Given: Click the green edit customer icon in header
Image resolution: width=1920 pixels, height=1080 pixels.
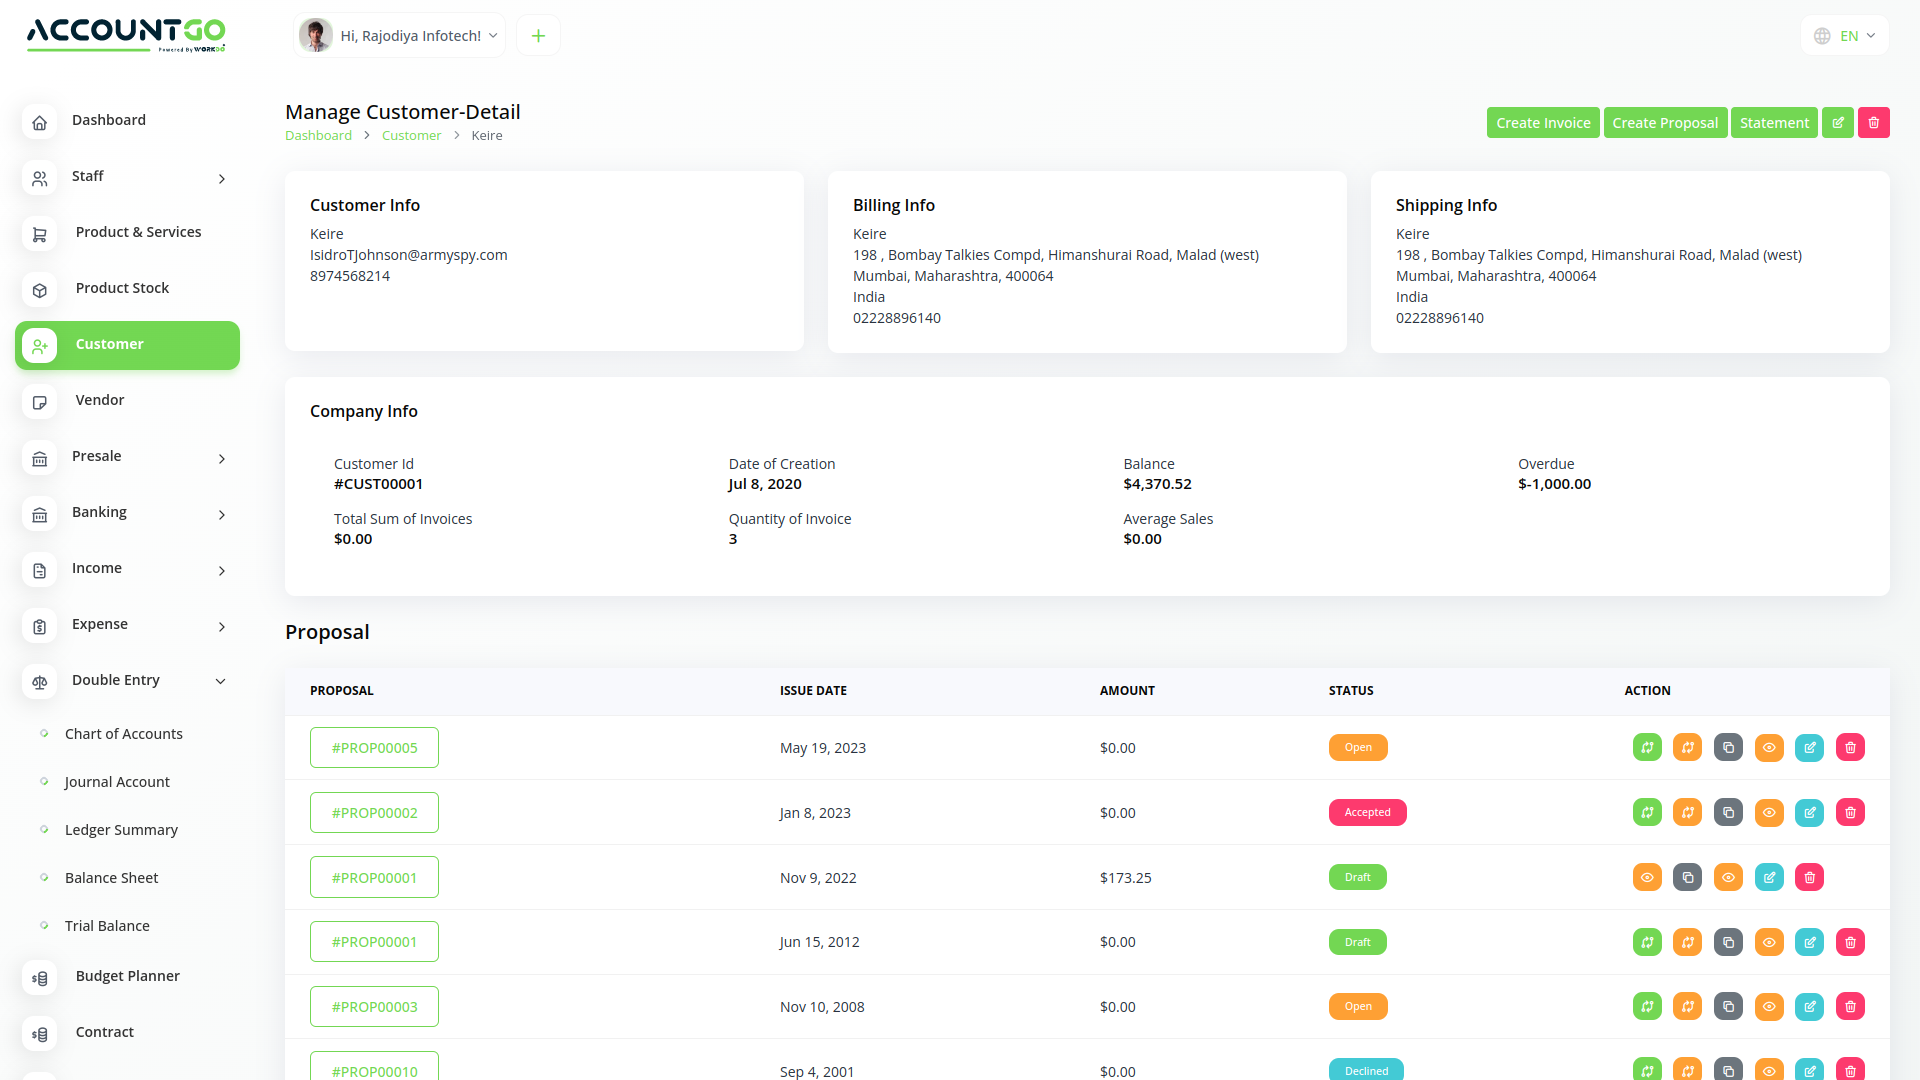Looking at the screenshot, I should coord(1837,123).
